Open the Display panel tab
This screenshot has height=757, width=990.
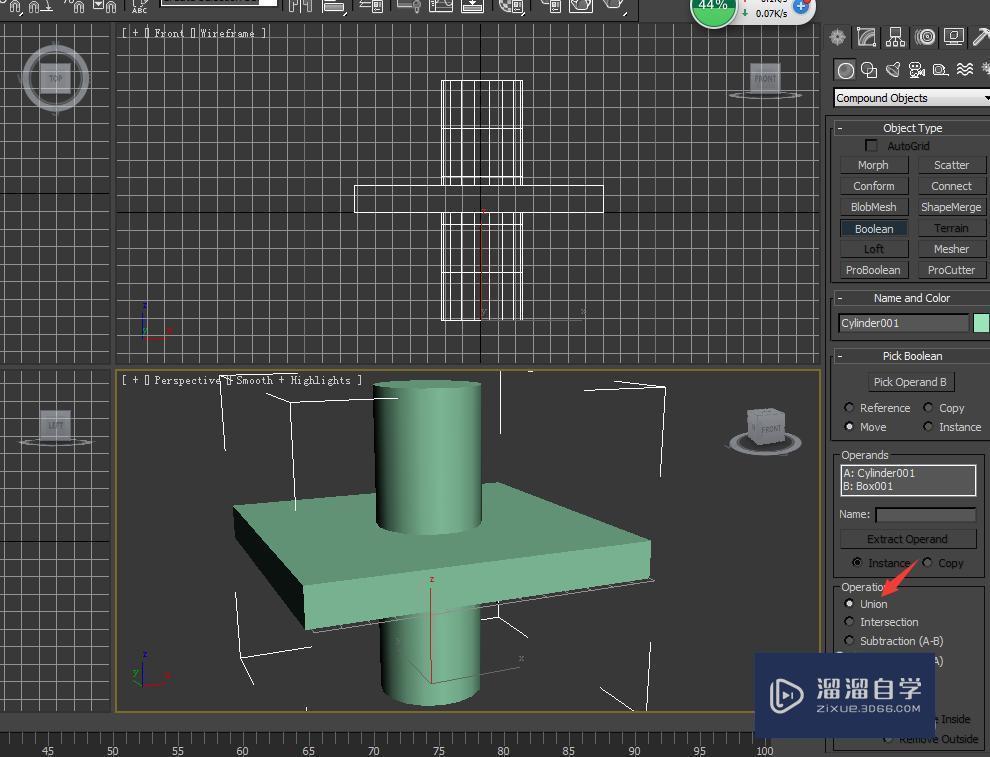(x=952, y=37)
